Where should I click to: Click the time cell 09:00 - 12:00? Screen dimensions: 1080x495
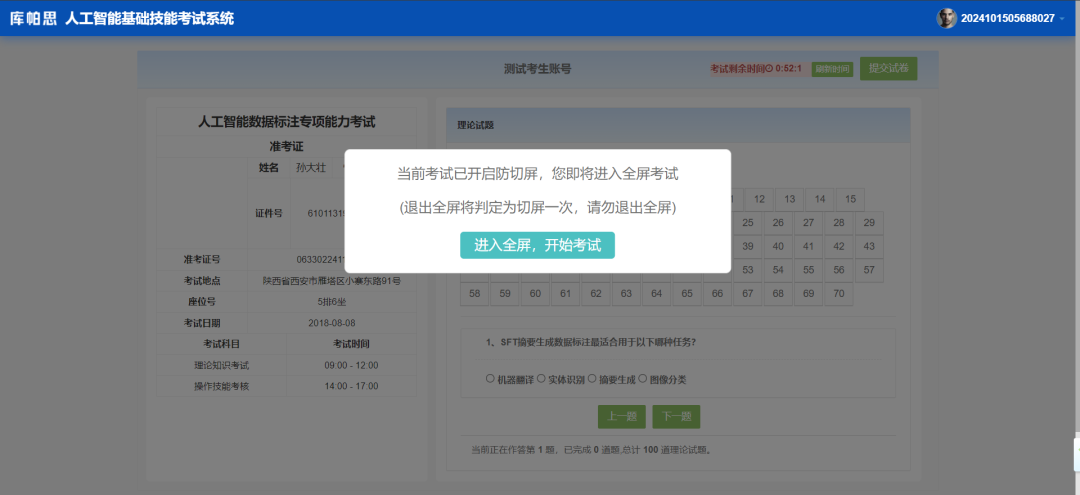pyautogui.click(x=351, y=365)
